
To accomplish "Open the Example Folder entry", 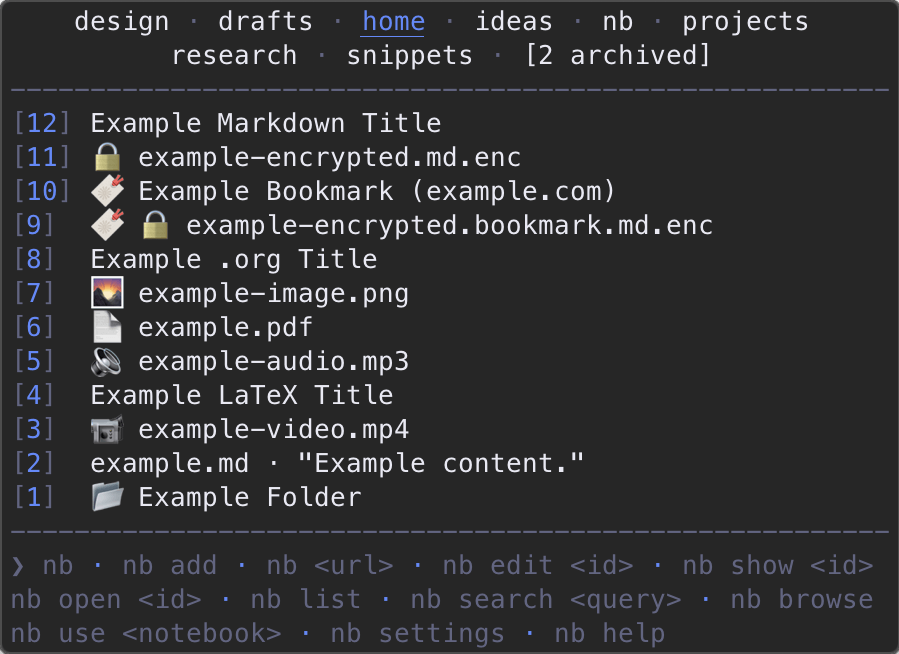I will pos(250,498).
